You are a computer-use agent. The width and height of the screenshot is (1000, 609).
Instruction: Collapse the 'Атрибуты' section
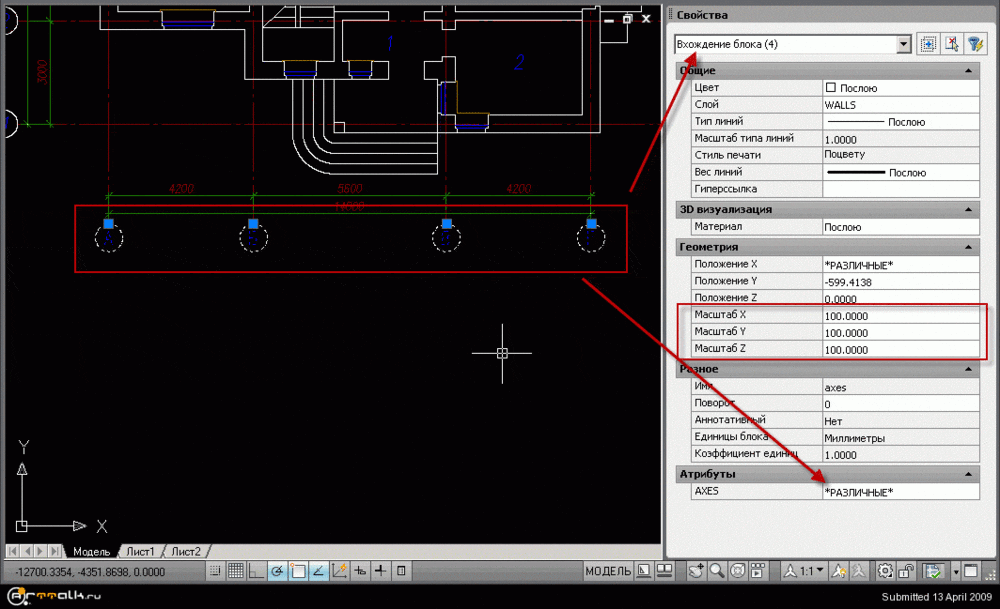coord(967,474)
